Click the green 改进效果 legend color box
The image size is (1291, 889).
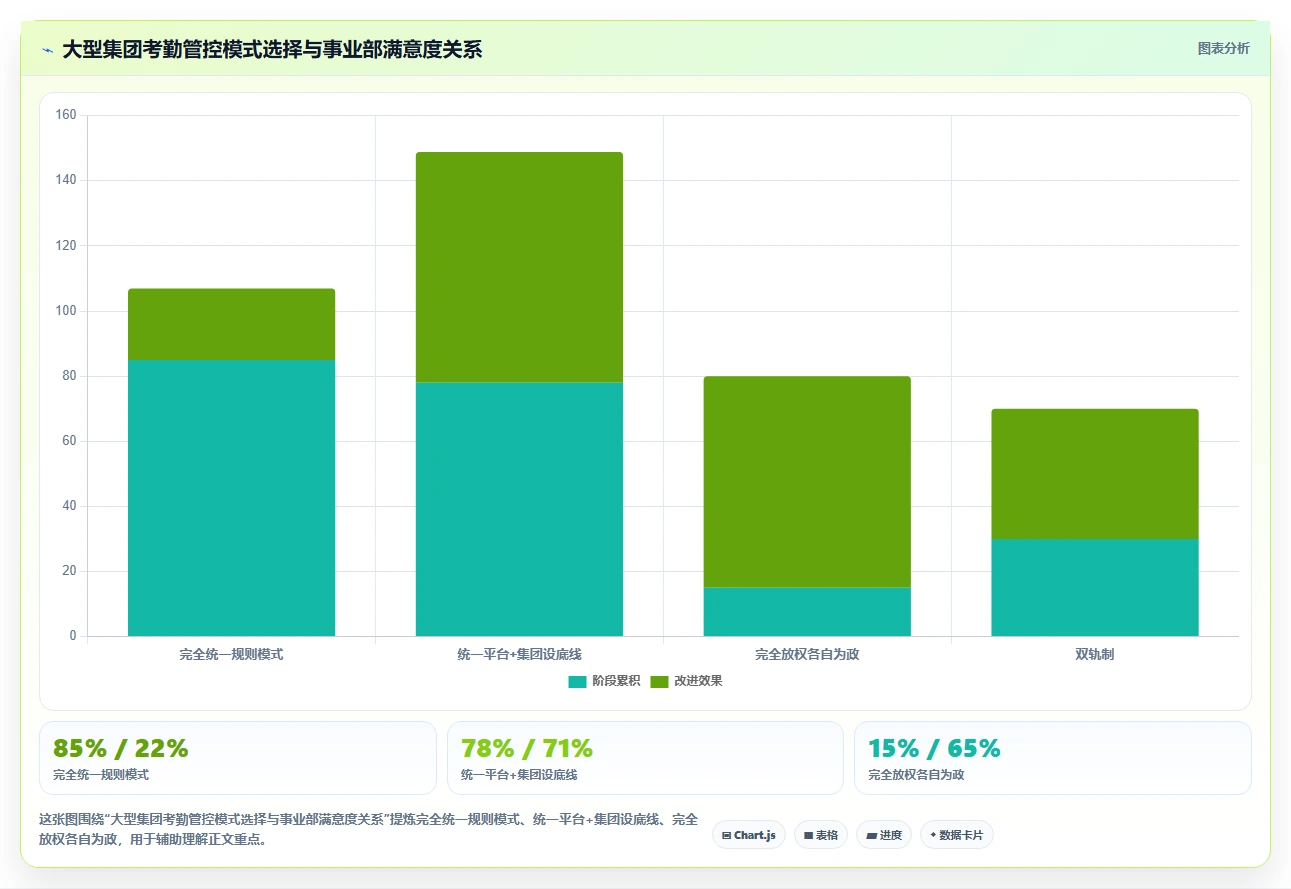pyautogui.click(x=659, y=681)
